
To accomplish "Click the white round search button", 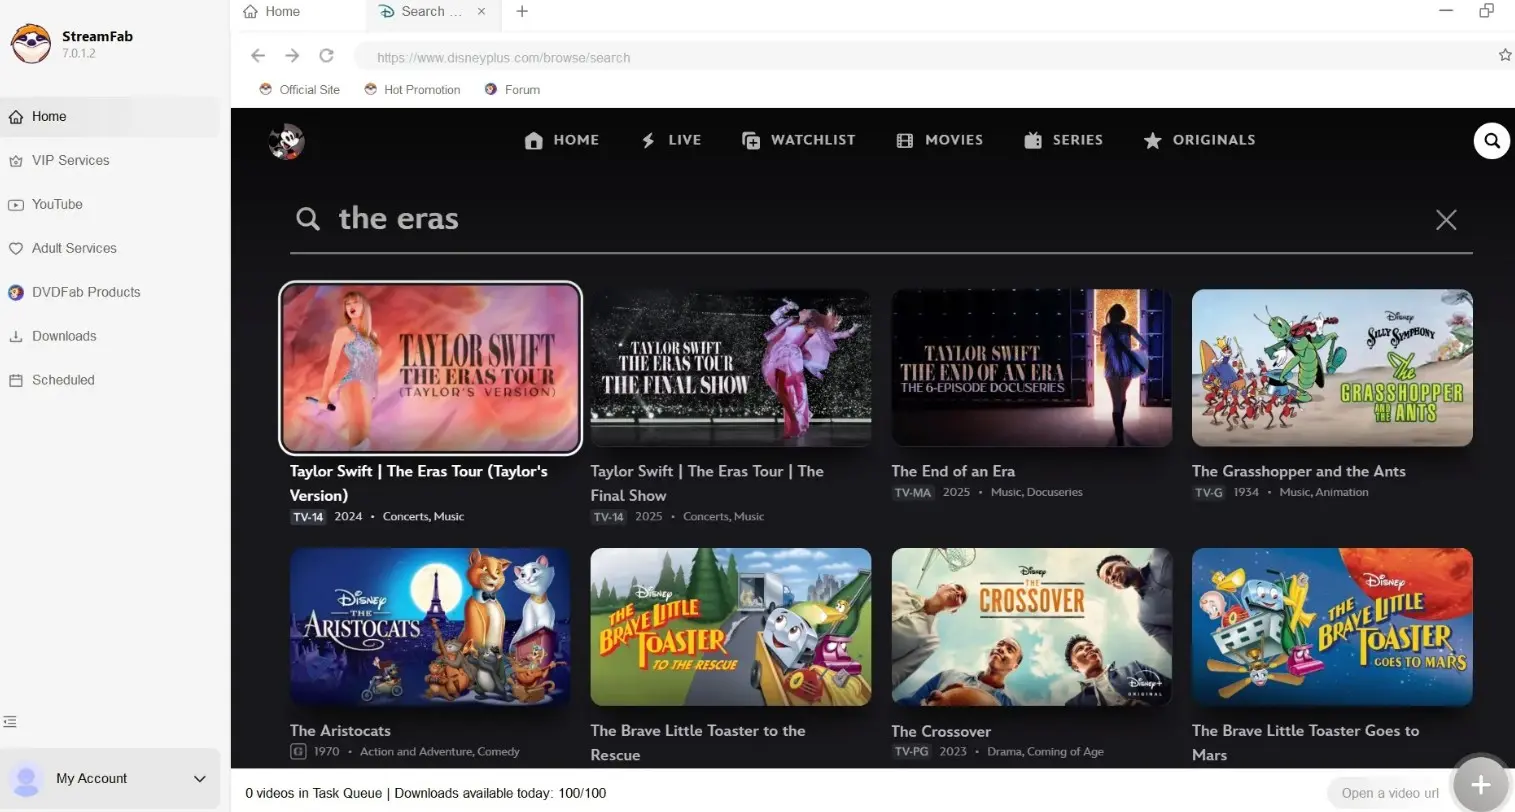I will (1491, 141).
